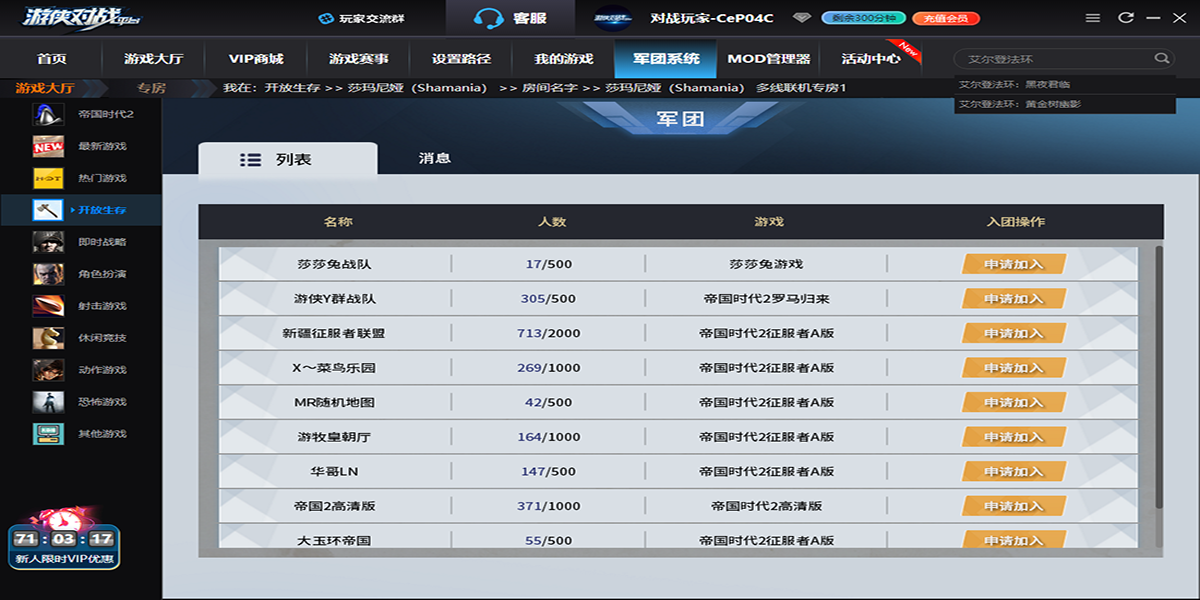Select 休闲竞技 category icon

pos(48,338)
